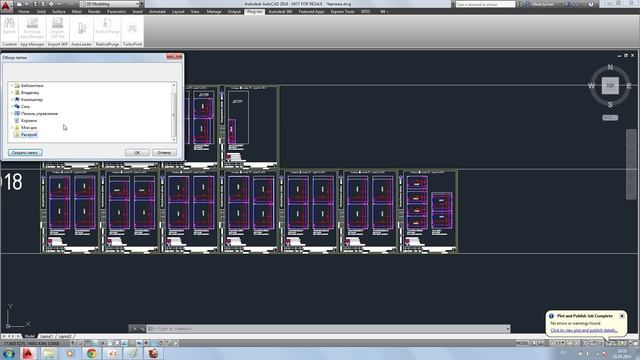The width and height of the screenshot is (640, 360).
Task: Open the Exchange App Manager tool
Action: coord(32,28)
